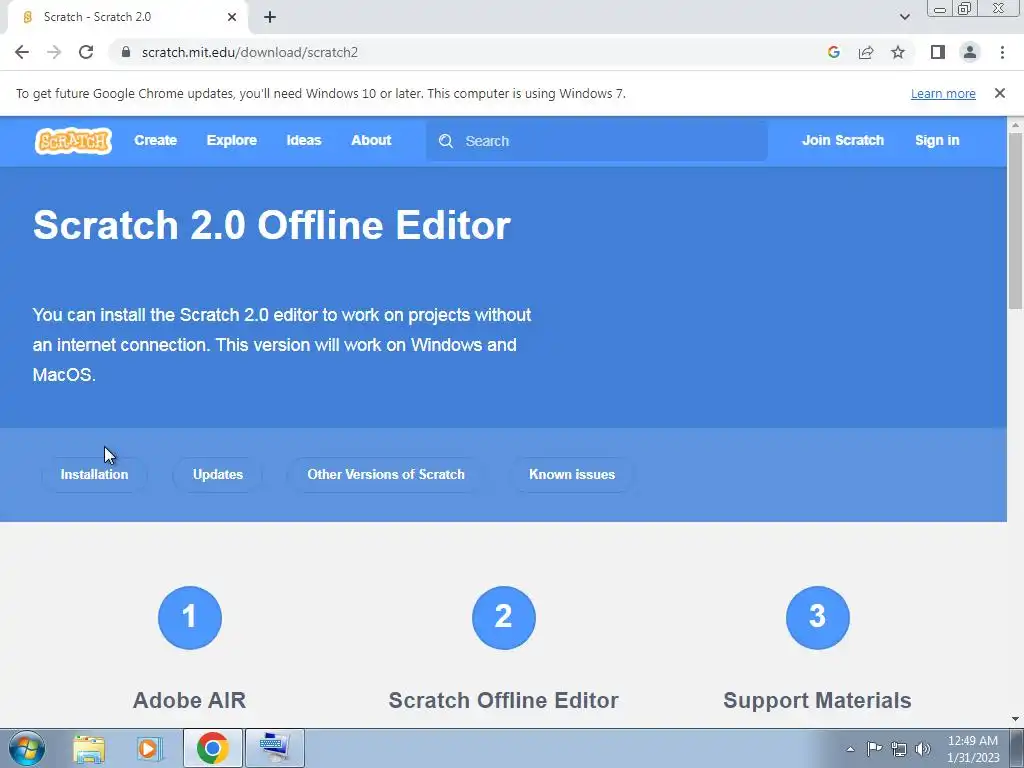The width and height of the screenshot is (1024, 768).
Task: Show hidden system tray icons
Action: coord(850,749)
